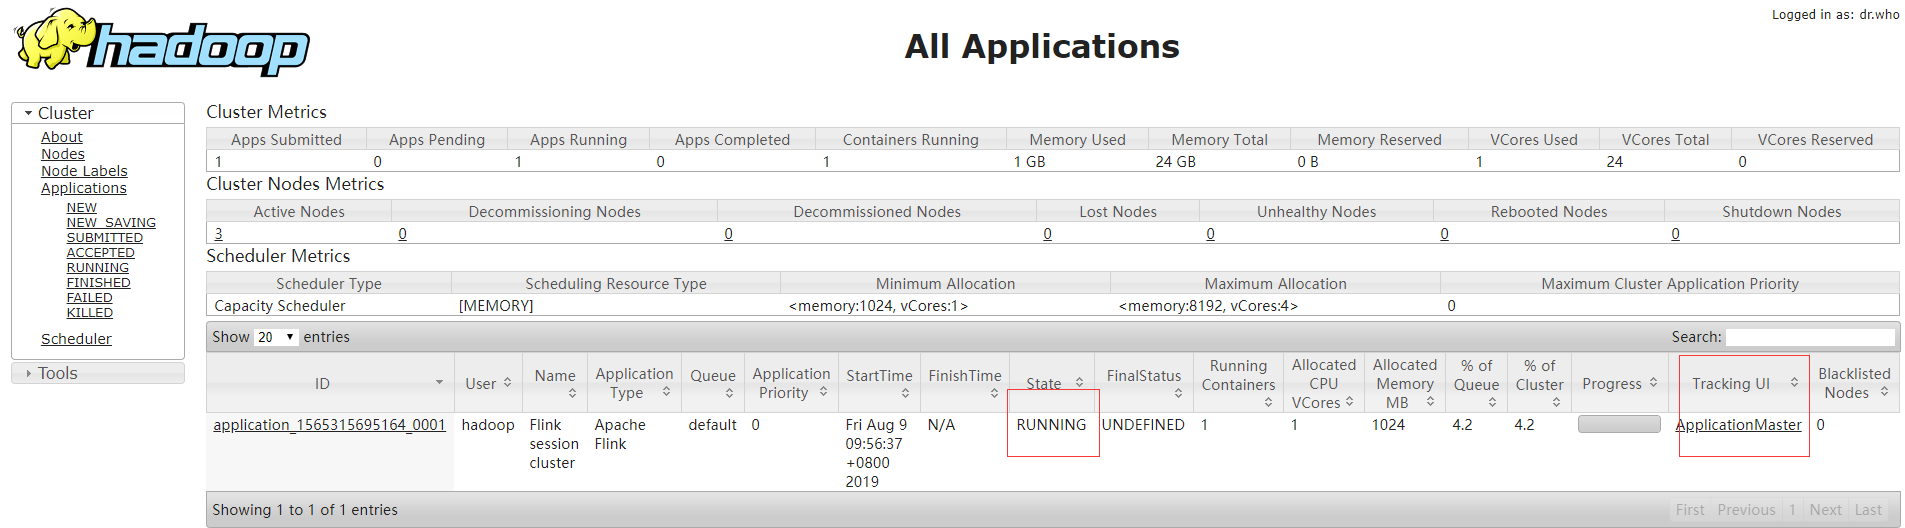Filter applications by NEW state

click(x=82, y=208)
